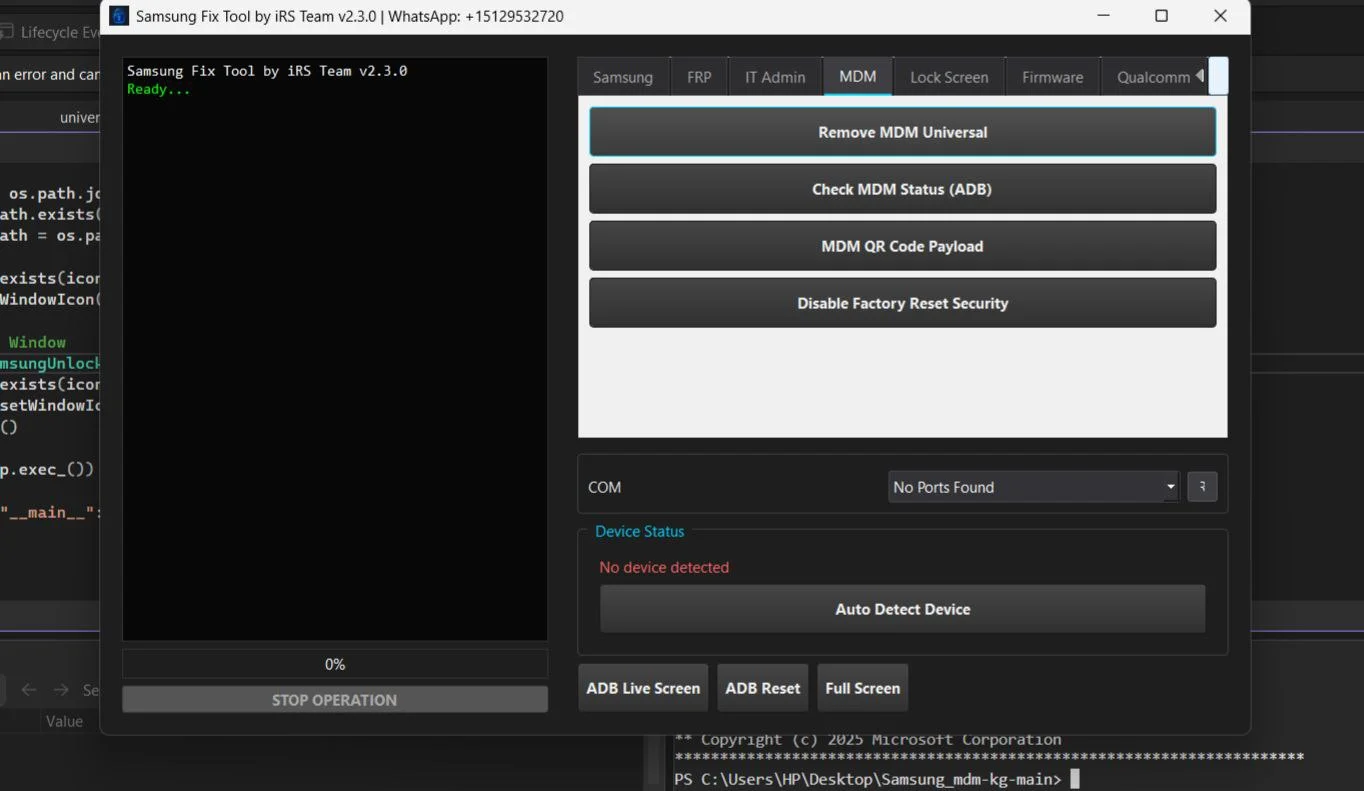This screenshot has width=1364, height=791.
Task: Click the forward arrow in the background editor
Action: tap(61, 690)
